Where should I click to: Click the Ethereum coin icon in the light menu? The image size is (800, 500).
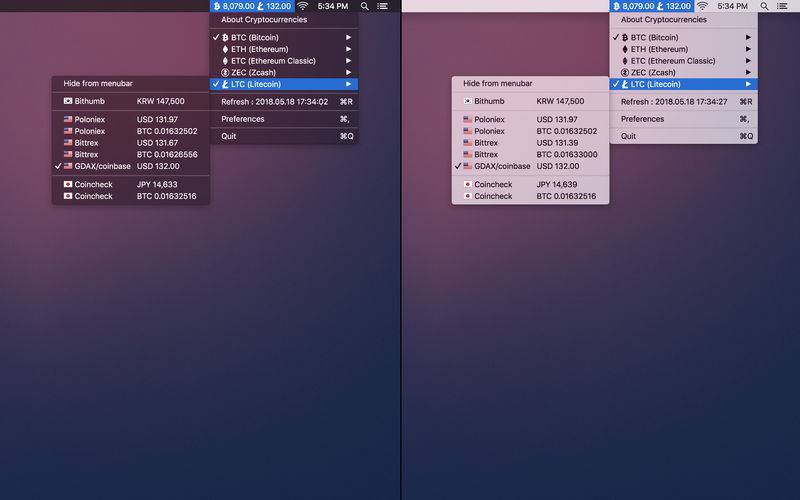[x=625, y=49]
